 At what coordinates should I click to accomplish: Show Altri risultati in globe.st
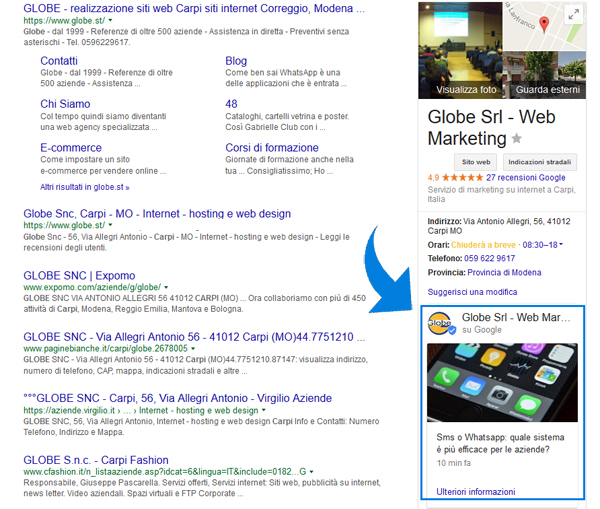click(85, 187)
